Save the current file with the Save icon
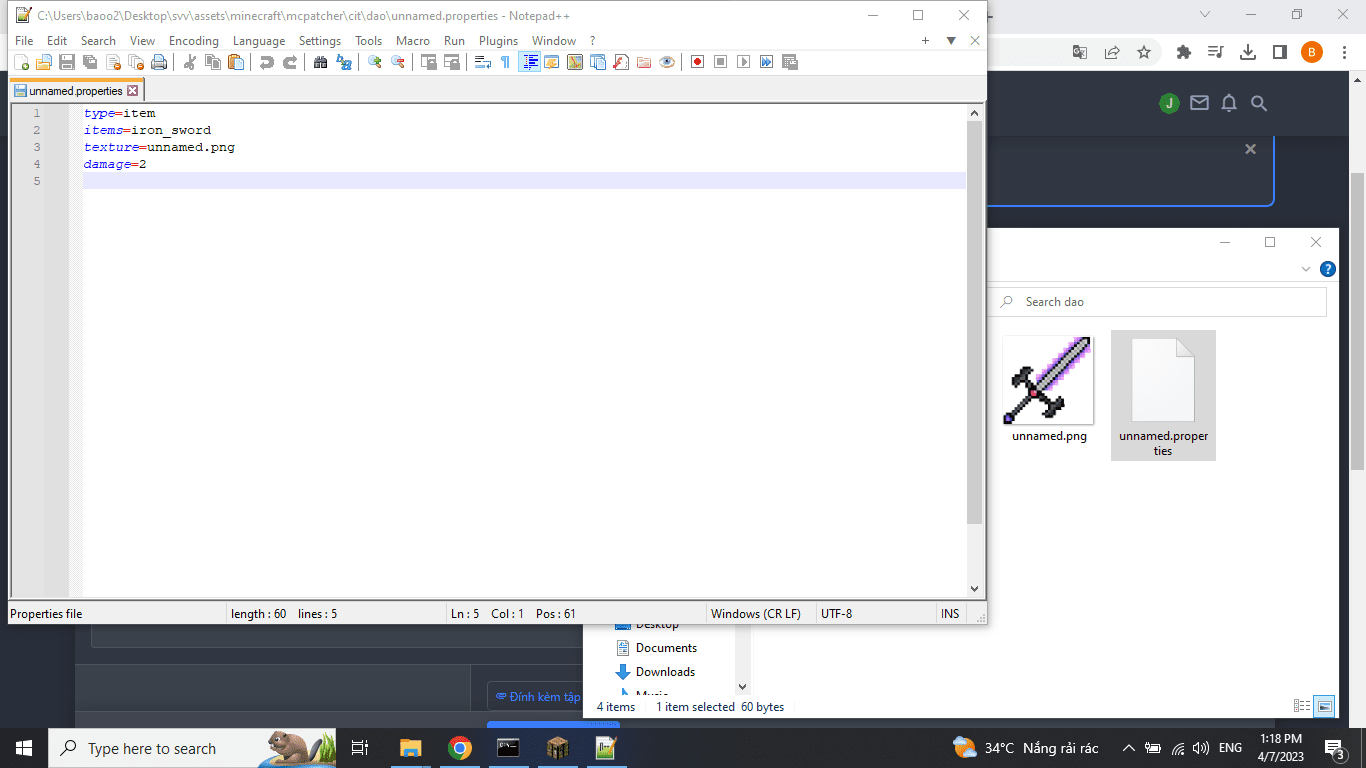The width and height of the screenshot is (1366, 768). click(x=67, y=62)
